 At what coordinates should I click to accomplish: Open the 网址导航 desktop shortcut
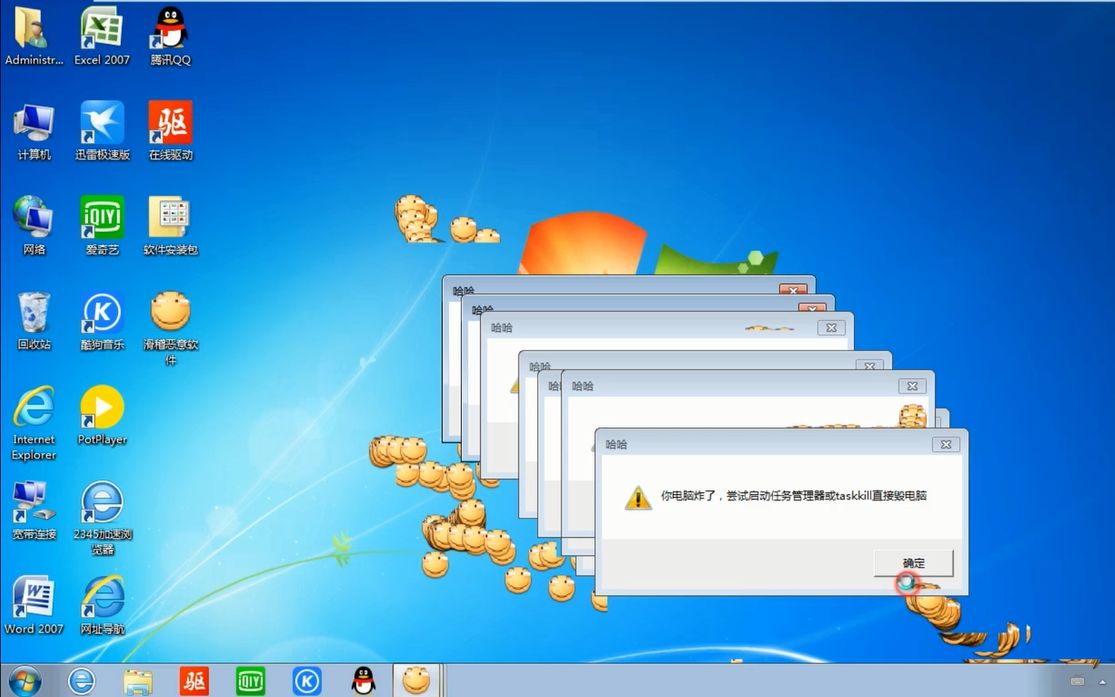click(102, 605)
